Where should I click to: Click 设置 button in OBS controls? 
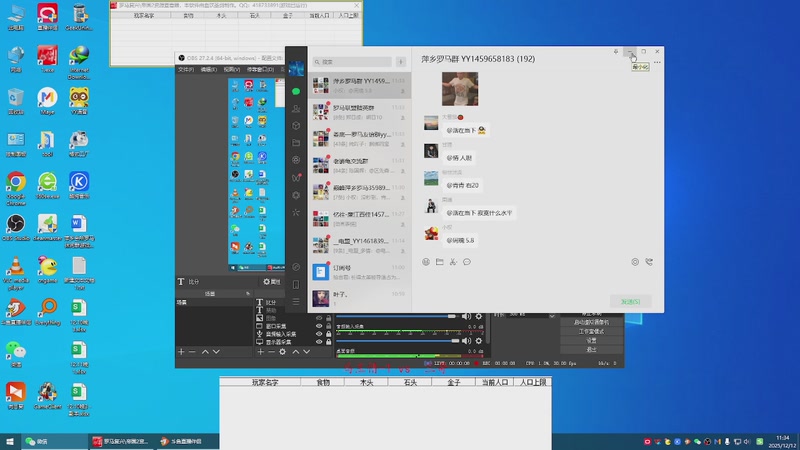point(591,340)
